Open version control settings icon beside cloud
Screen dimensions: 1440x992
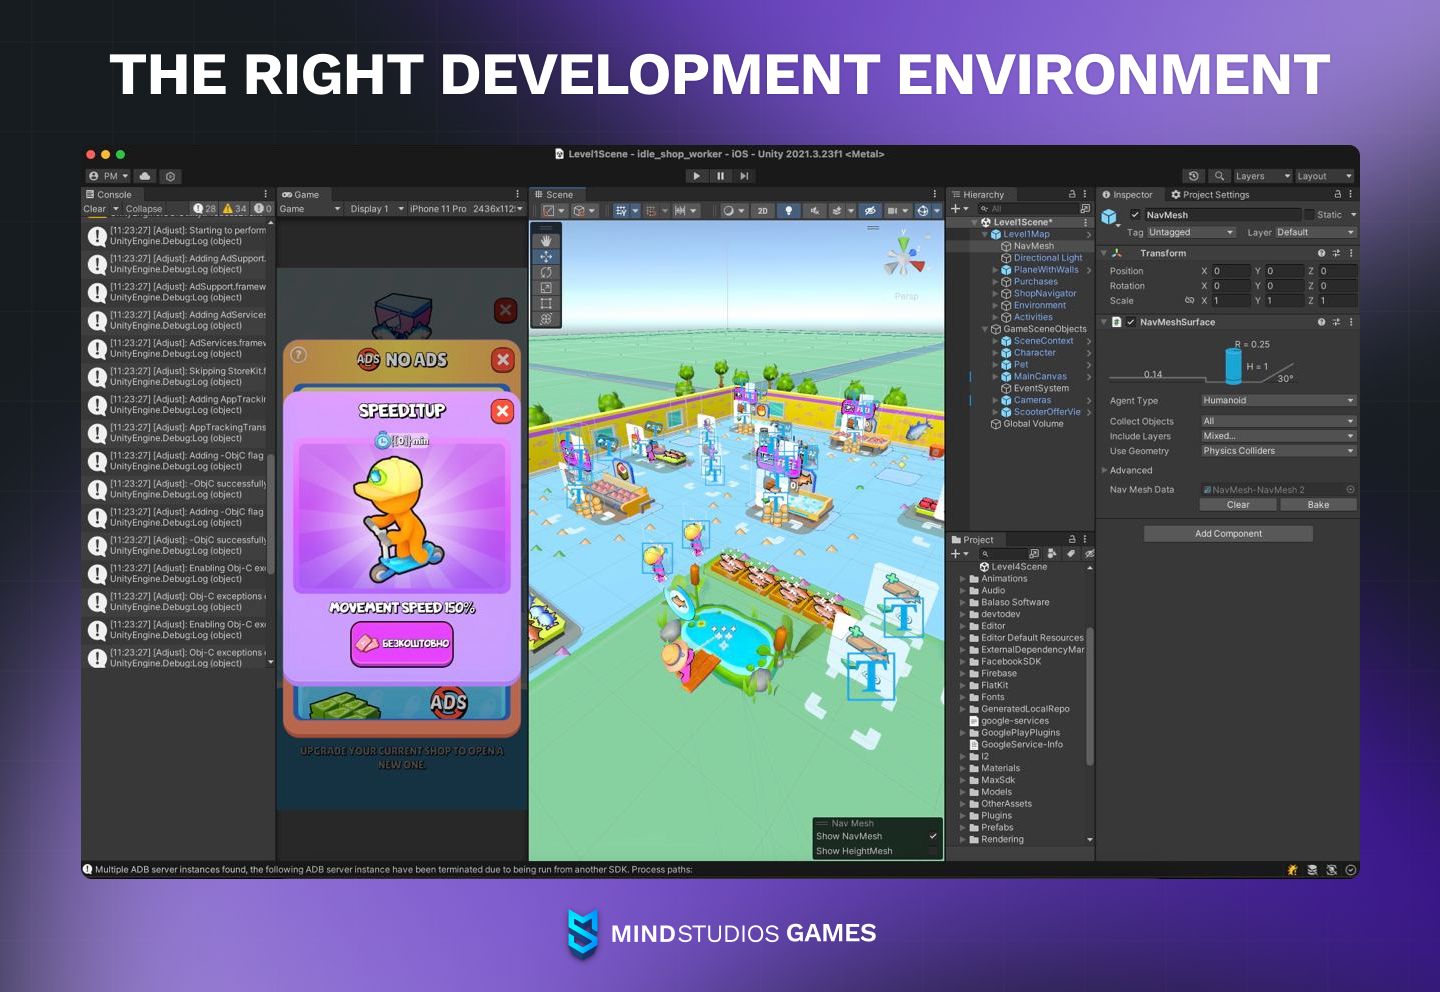[x=171, y=176]
